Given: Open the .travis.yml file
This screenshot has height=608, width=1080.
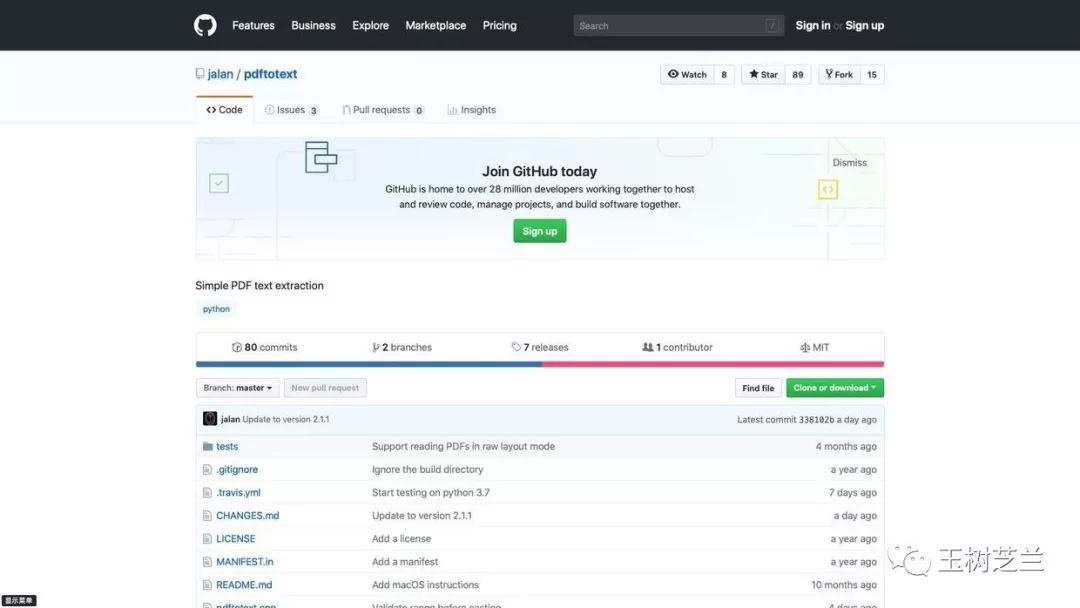Looking at the screenshot, I should [x=238, y=492].
